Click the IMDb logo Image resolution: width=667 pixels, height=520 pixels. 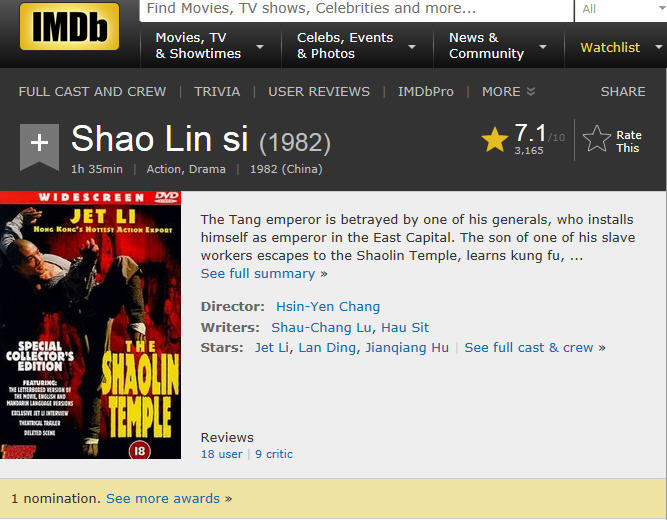click(69, 26)
